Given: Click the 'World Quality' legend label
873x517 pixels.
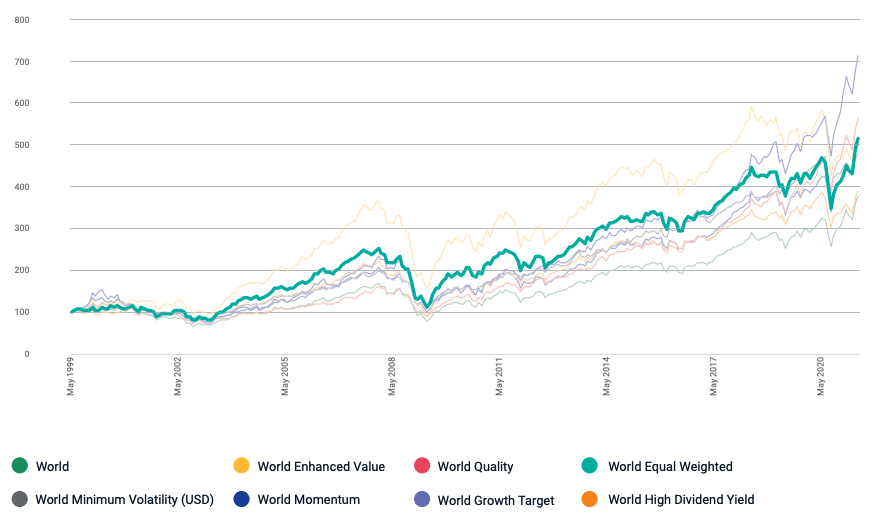Looking at the screenshot, I should [x=475, y=467].
